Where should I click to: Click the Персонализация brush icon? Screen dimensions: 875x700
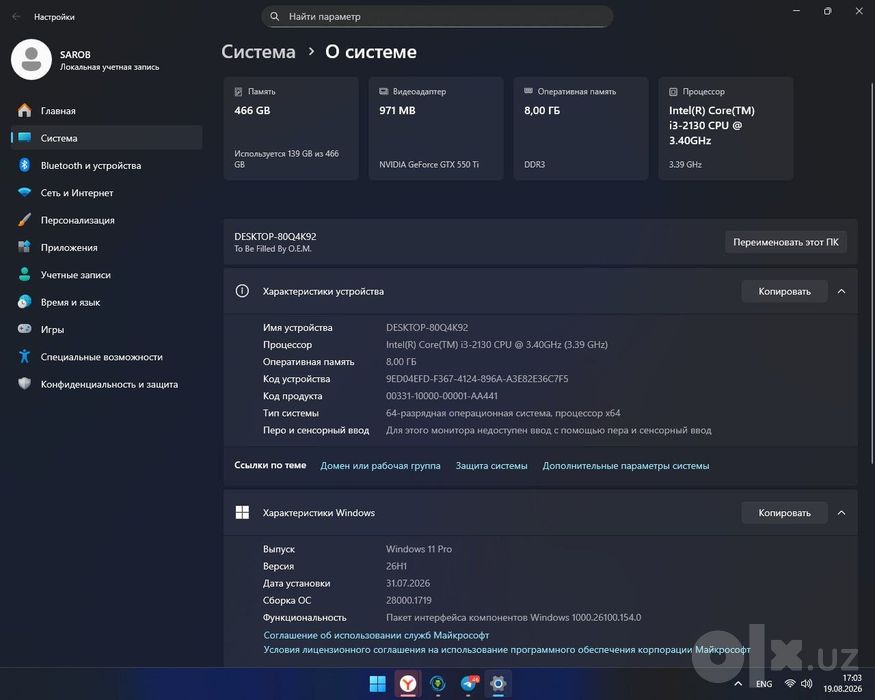[x=25, y=220]
